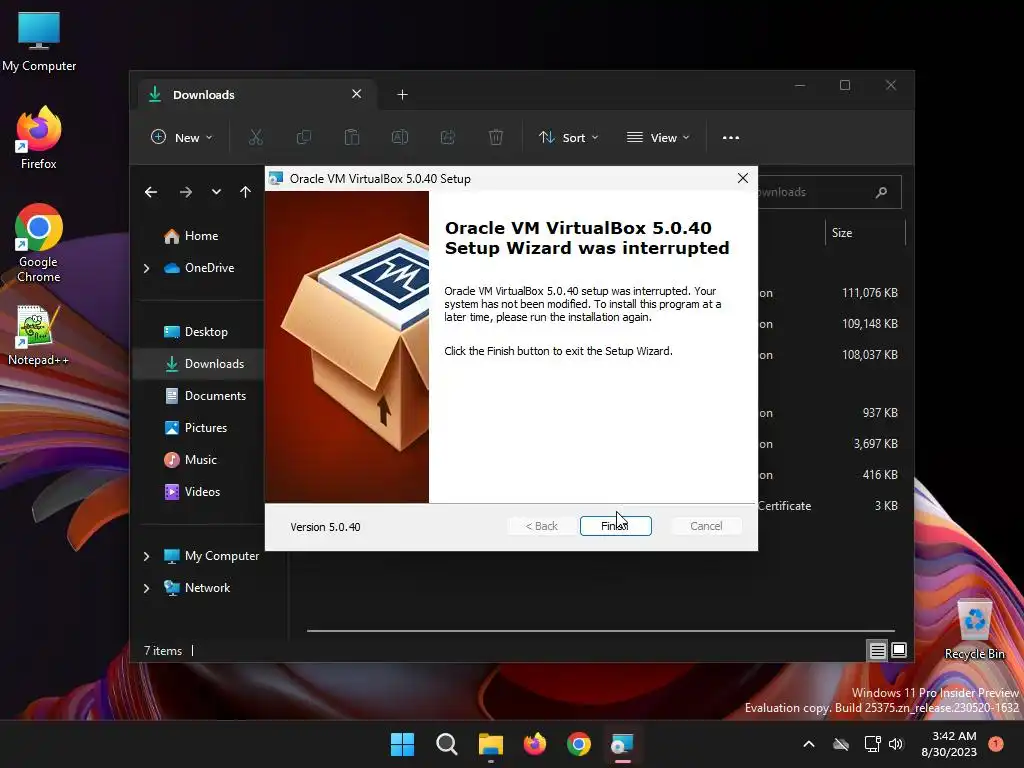
Task: Click the Certificate type cell
Action: (x=784, y=505)
